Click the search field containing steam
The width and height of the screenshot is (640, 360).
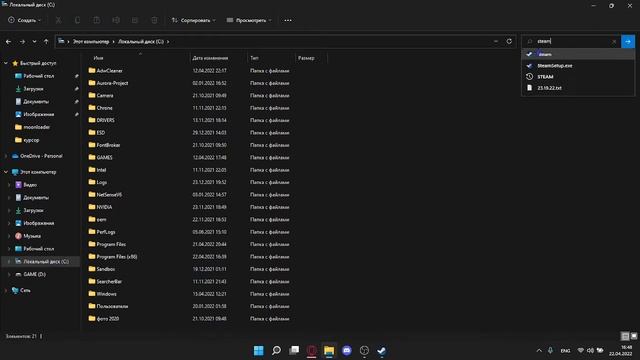[571, 41]
